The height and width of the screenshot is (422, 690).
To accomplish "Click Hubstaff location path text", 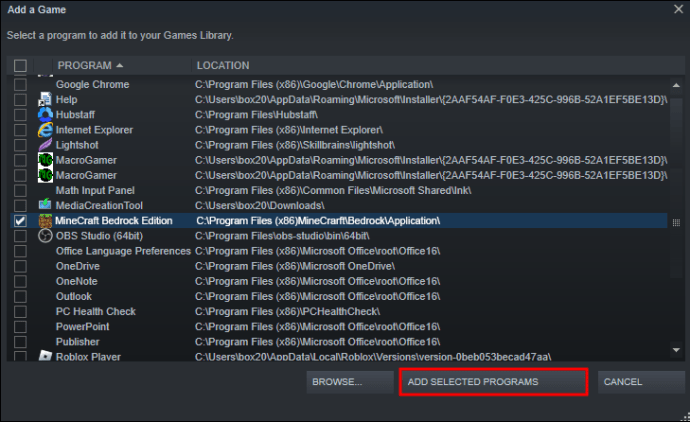I will [256, 115].
